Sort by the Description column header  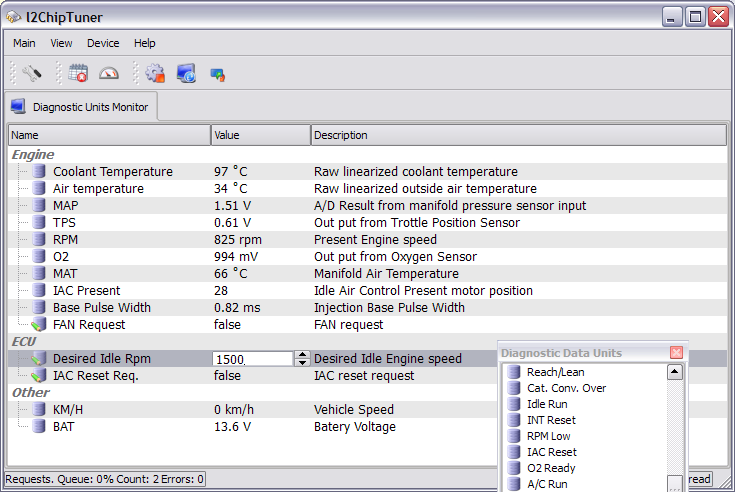(519, 135)
